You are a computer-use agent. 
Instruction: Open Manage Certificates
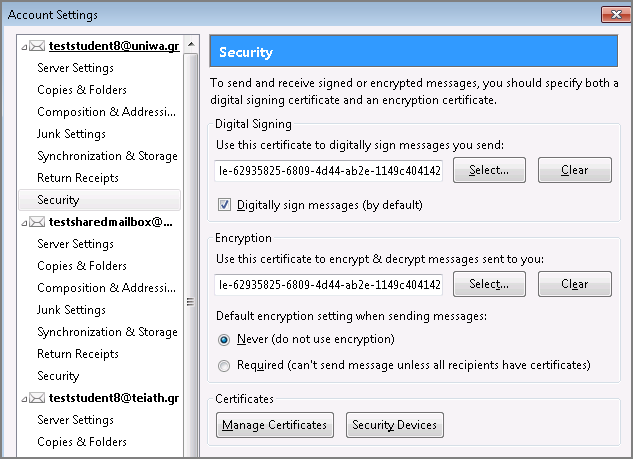275,425
